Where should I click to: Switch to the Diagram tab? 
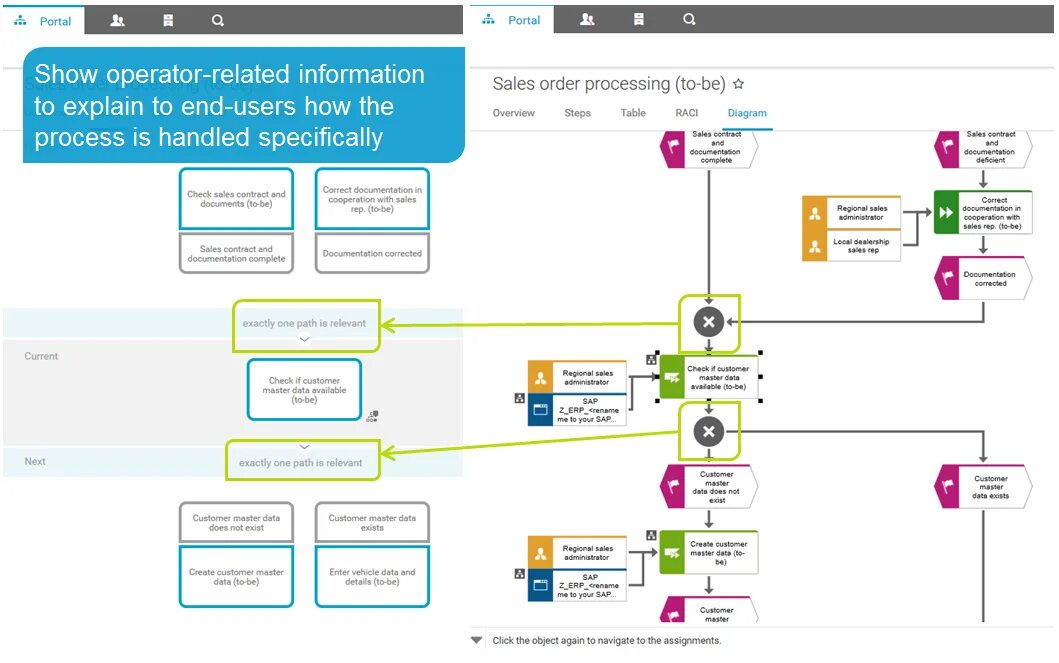(x=747, y=113)
